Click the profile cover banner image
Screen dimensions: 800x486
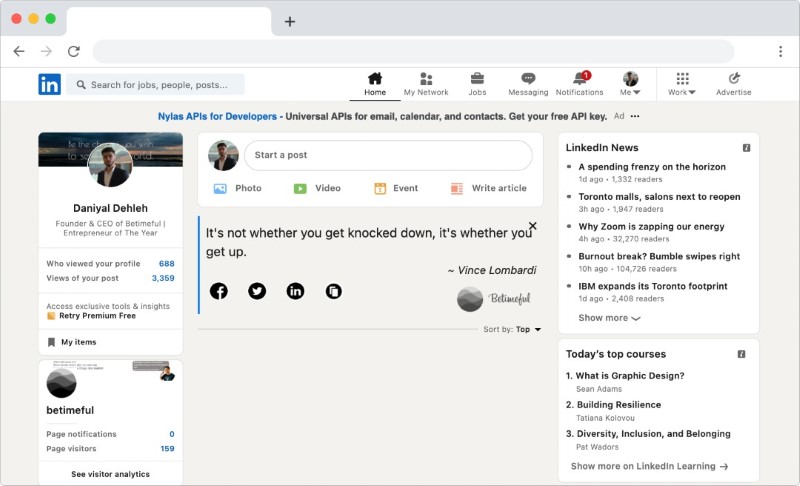pyautogui.click(x=111, y=149)
